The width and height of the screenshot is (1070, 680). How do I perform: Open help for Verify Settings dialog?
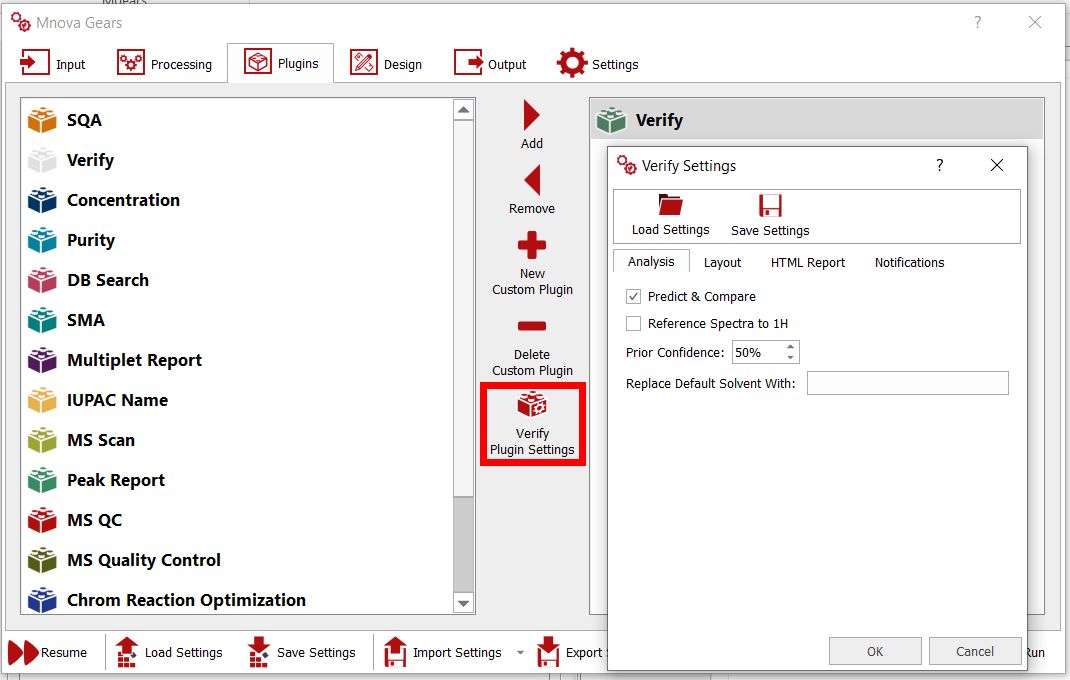coord(940,165)
